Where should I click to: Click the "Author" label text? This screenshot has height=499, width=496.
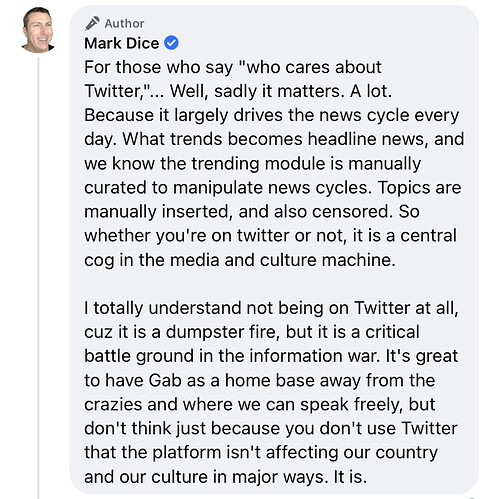124,24
